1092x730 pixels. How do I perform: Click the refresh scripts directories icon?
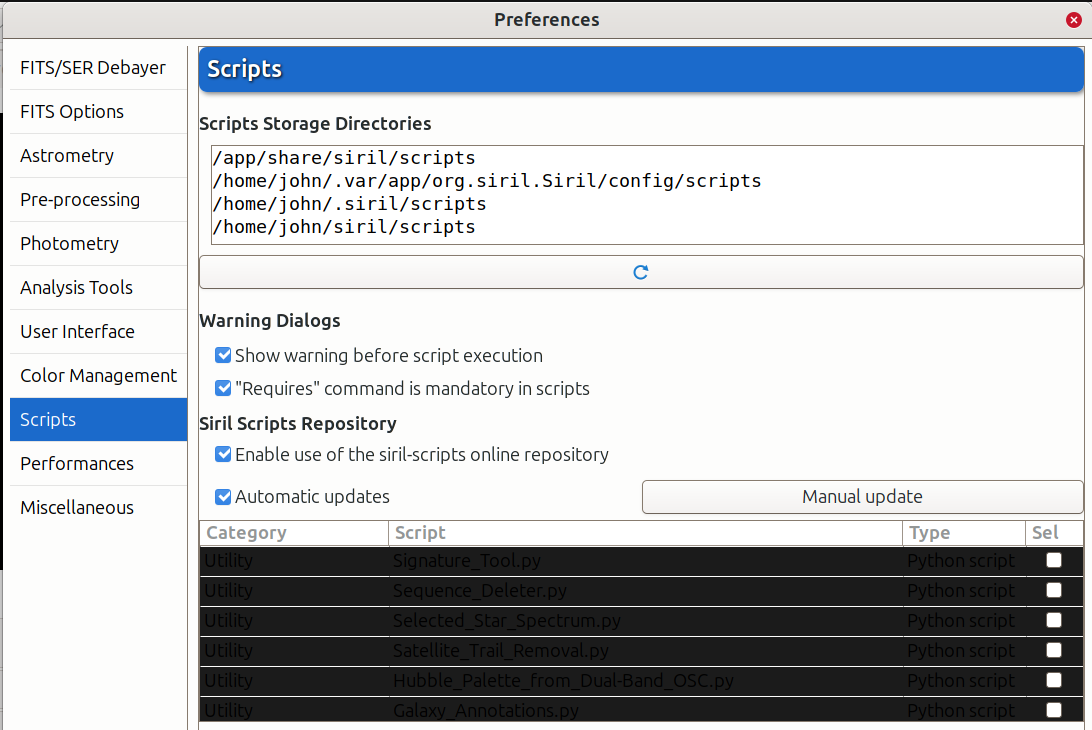[641, 272]
